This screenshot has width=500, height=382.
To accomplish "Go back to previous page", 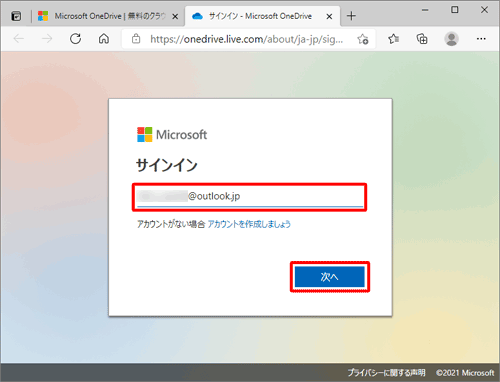I will (19, 39).
